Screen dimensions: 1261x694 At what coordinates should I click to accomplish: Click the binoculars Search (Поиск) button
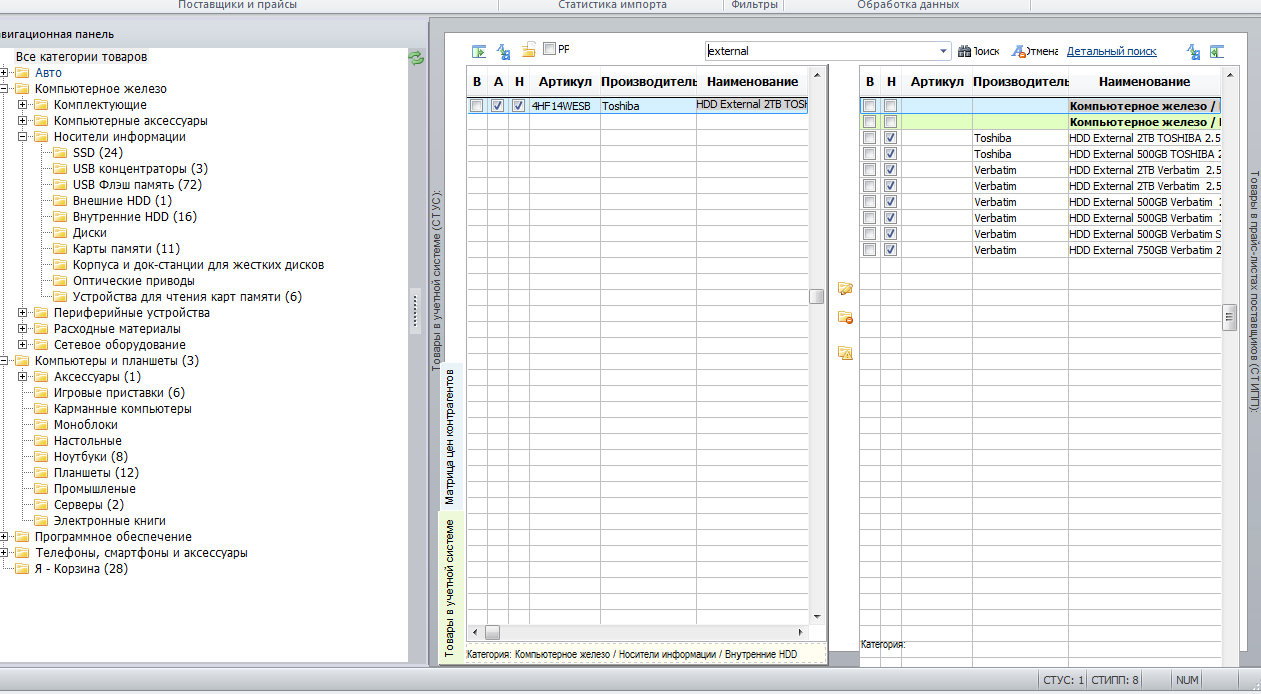point(979,51)
